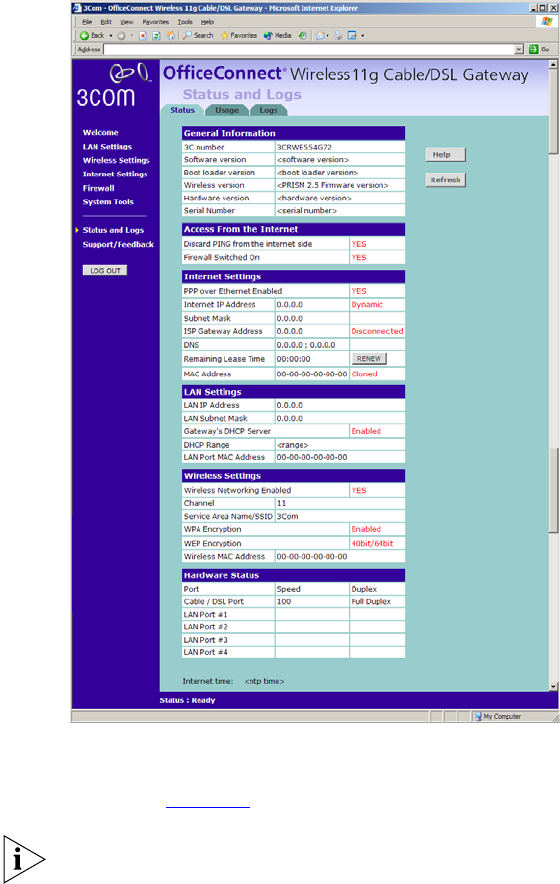
Task: Click the Media toolbar icon
Action: pyautogui.click(x=277, y=35)
